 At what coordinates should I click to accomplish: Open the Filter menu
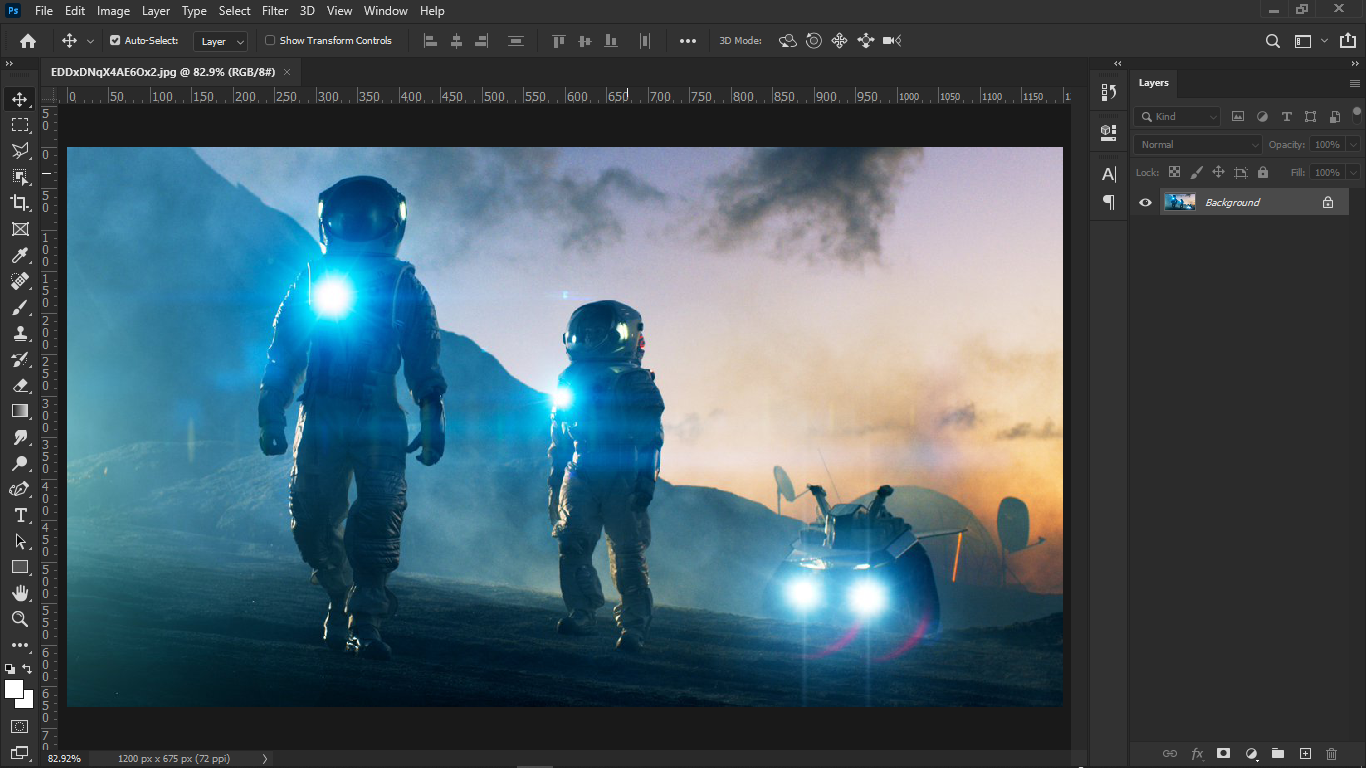[x=275, y=11]
